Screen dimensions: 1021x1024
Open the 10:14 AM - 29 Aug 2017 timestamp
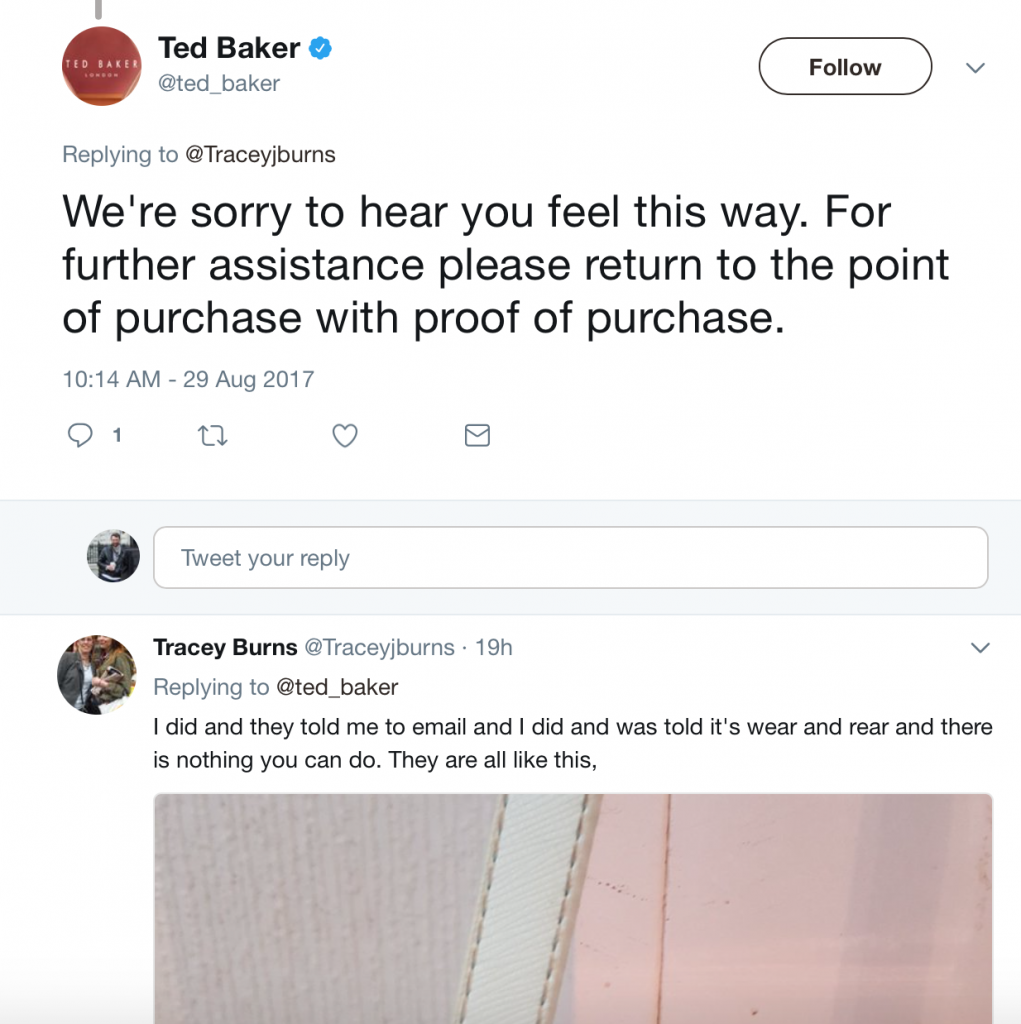188,379
